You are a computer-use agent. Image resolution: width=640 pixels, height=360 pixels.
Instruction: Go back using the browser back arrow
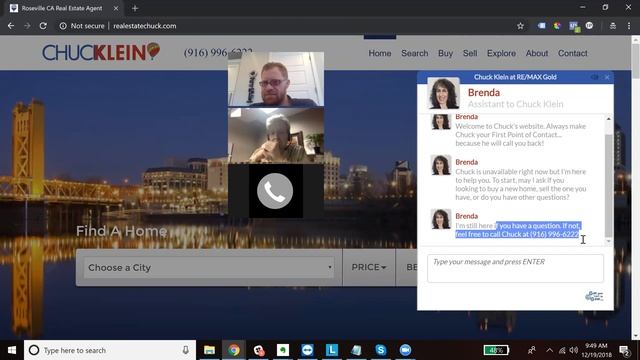coord(11,26)
